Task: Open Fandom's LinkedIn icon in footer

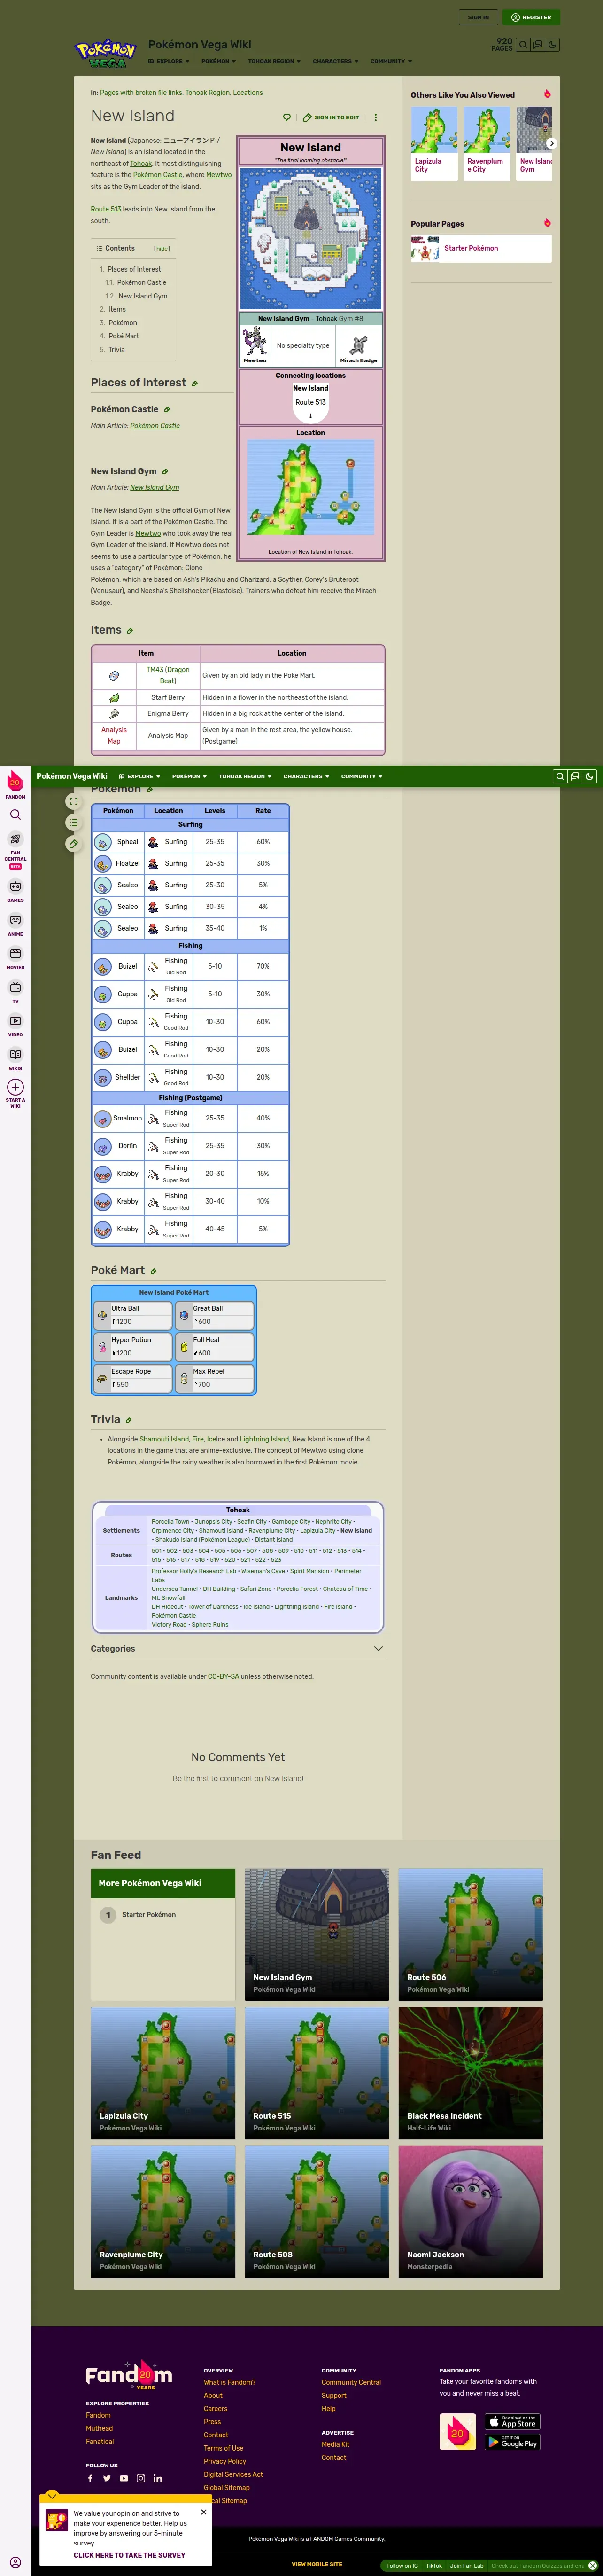Action: point(158,2478)
